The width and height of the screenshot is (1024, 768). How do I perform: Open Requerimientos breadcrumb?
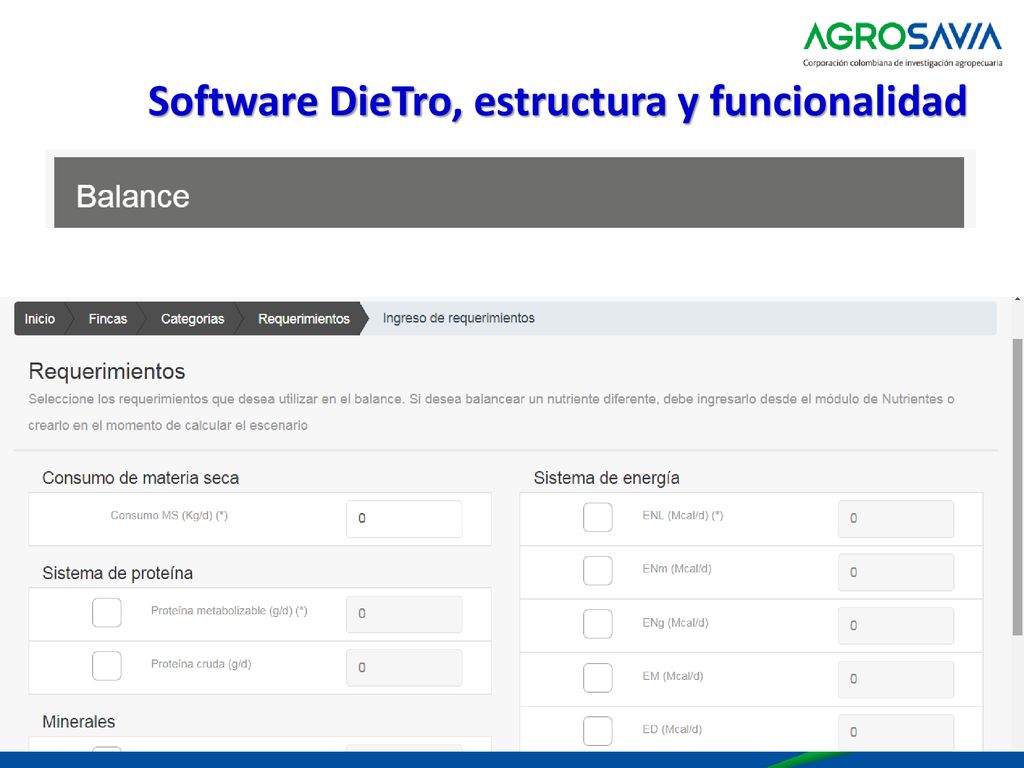(304, 319)
